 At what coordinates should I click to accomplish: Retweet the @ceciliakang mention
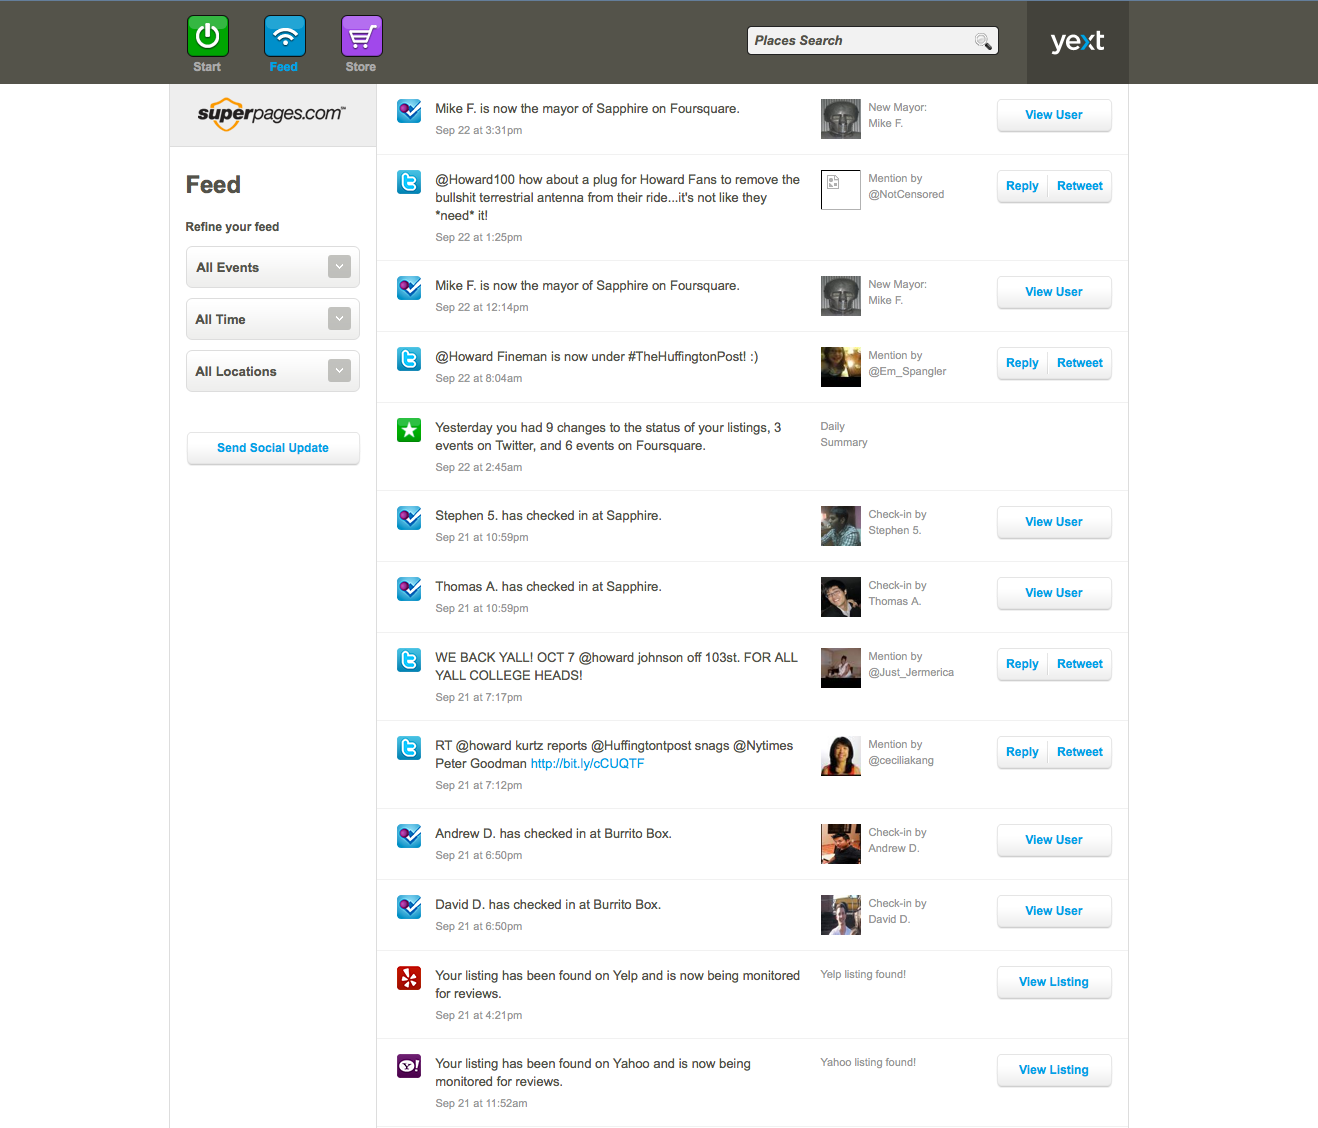(1080, 752)
